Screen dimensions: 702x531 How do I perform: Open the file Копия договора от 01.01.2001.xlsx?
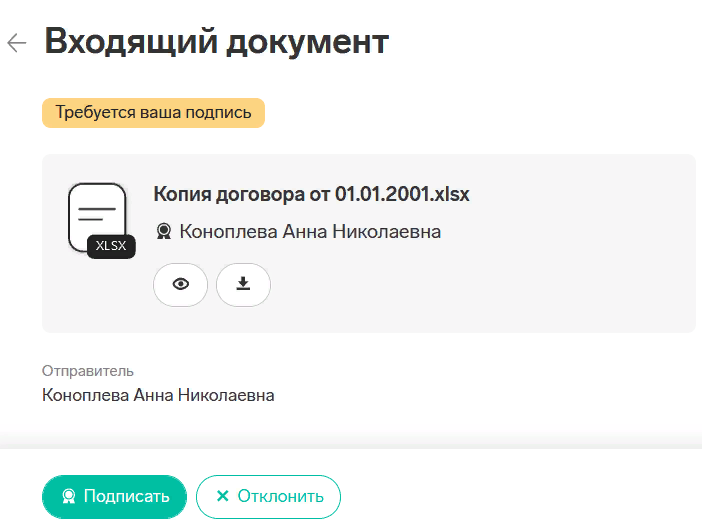click(x=310, y=194)
